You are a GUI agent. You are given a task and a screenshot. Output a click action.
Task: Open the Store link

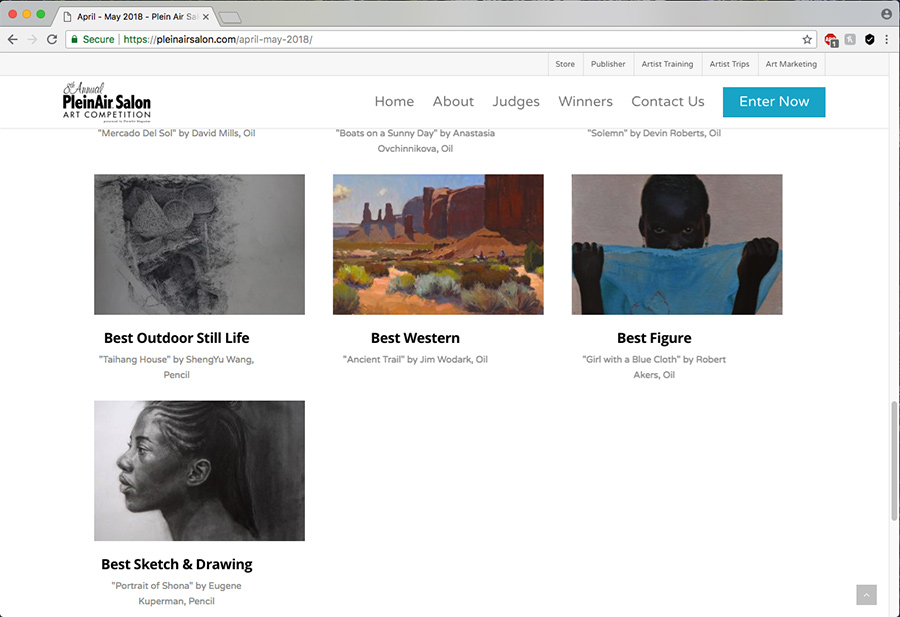565,64
